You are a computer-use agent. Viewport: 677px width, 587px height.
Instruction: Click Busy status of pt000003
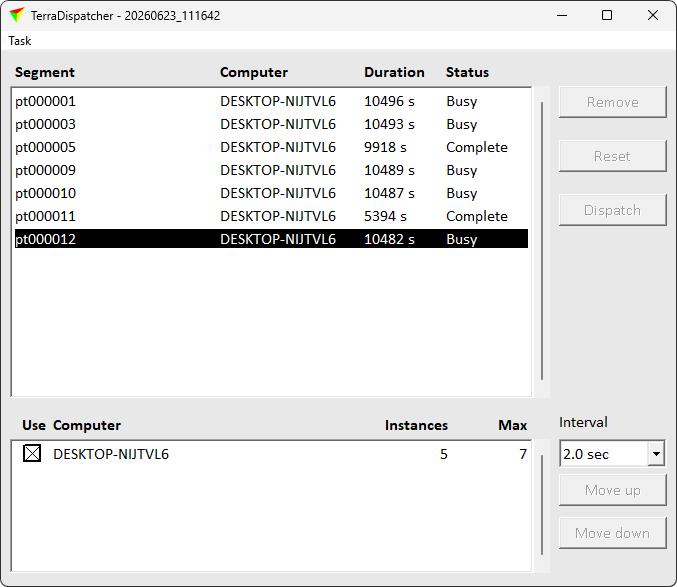[462, 125]
